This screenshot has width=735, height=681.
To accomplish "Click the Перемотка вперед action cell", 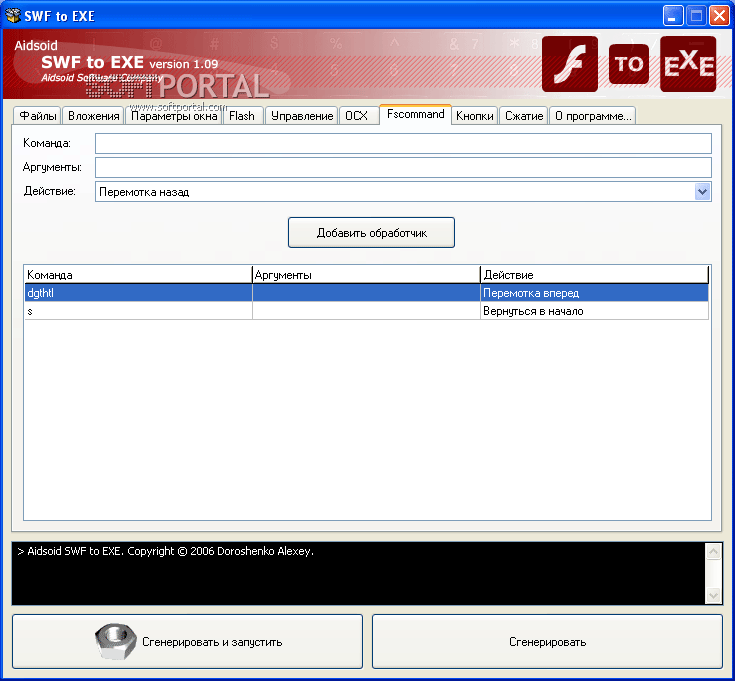I will tap(594, 293).
